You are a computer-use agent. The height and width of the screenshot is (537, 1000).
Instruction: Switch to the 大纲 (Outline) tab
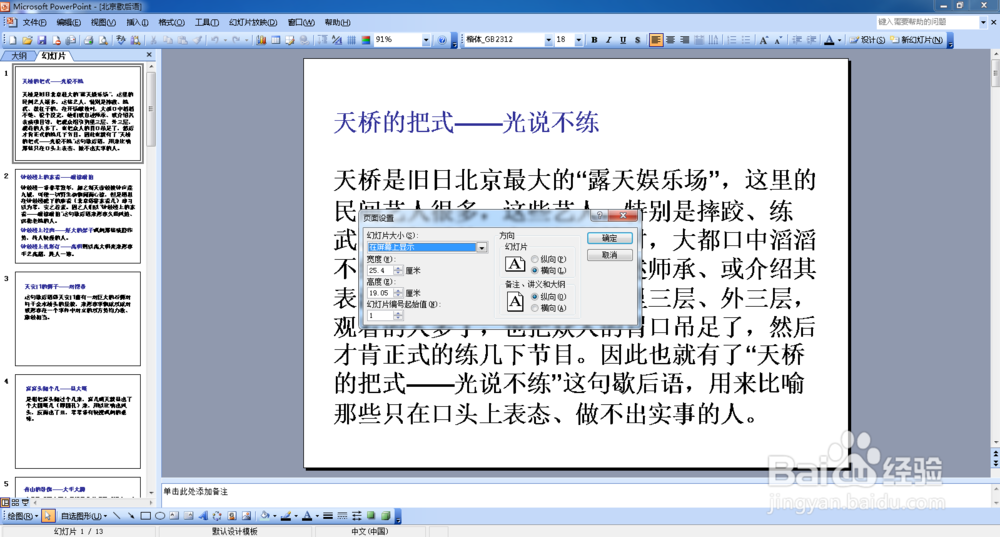[19, 56]
